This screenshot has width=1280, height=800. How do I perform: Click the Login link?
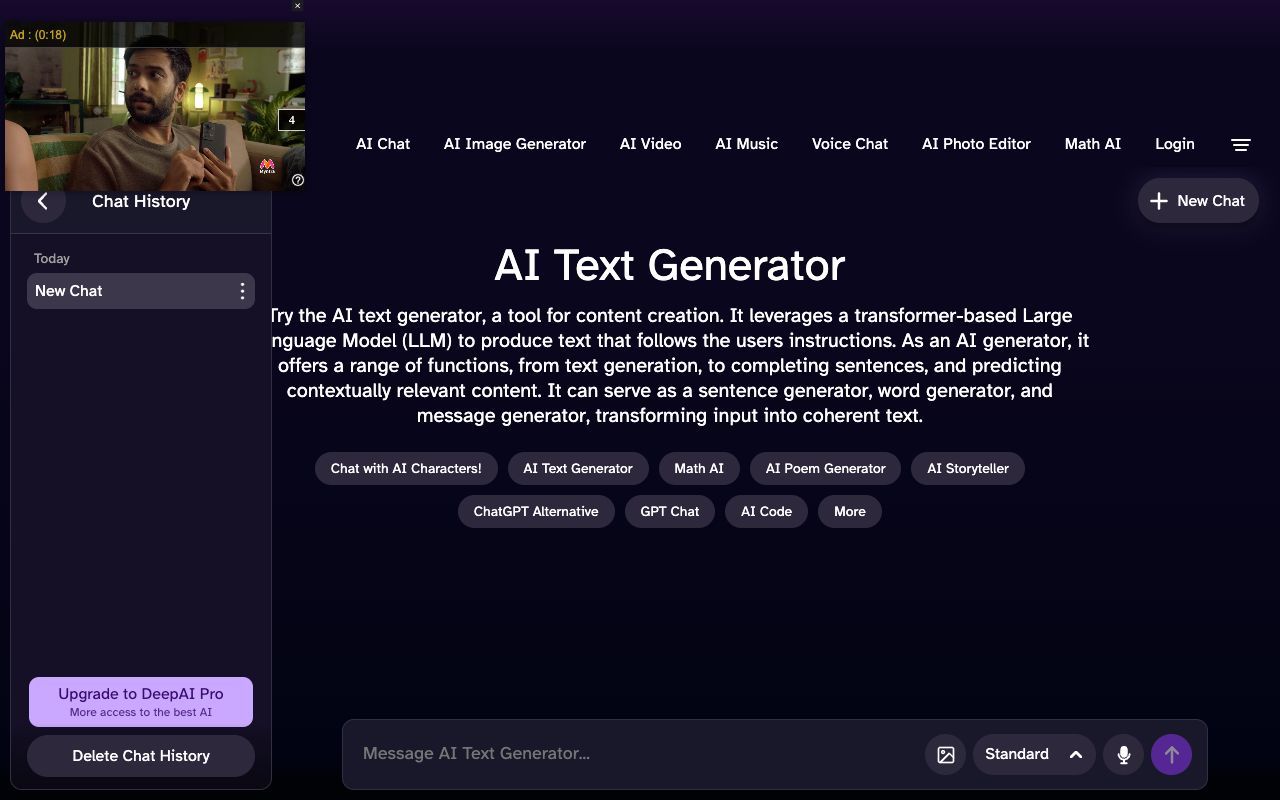(x=1175, y=144)
